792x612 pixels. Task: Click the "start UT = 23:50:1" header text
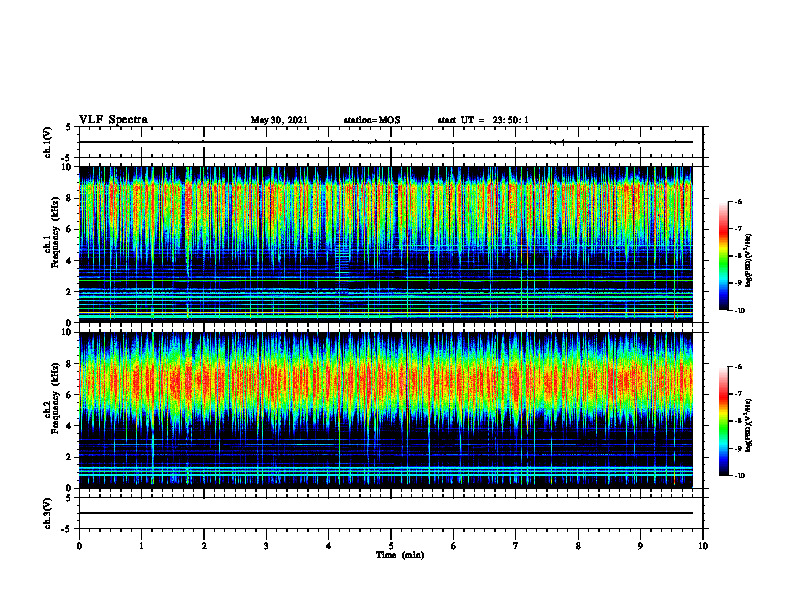[483, 120]
